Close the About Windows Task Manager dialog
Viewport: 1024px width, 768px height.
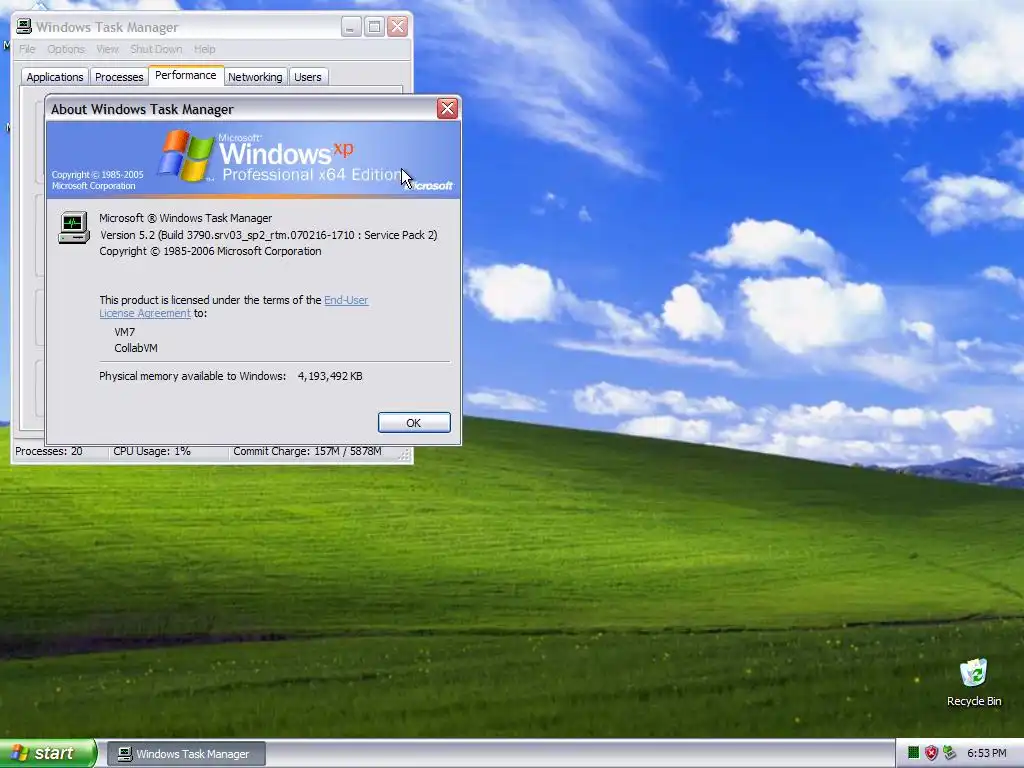click(x=447, y=108)
